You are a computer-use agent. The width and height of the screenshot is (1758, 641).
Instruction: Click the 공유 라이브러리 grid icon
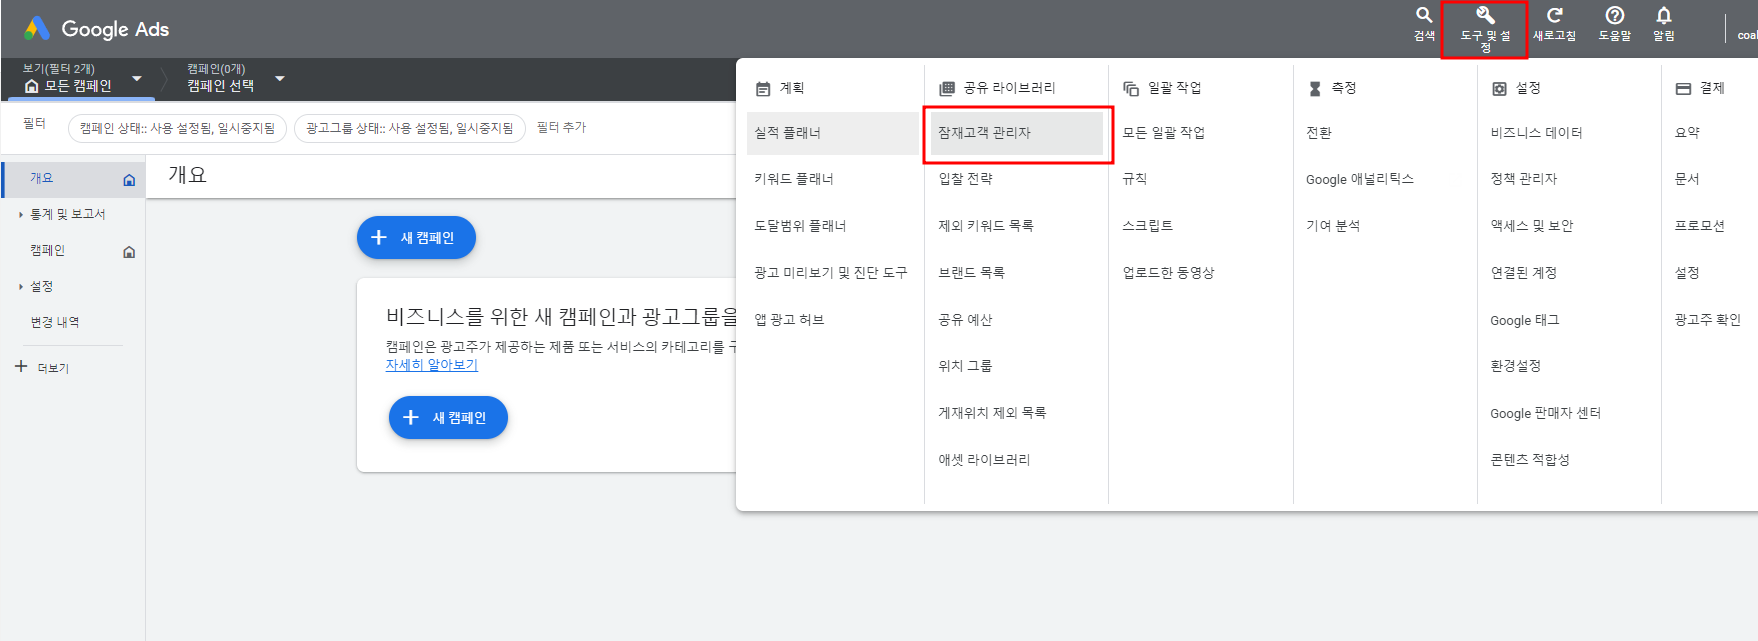(x=947, y=89)
